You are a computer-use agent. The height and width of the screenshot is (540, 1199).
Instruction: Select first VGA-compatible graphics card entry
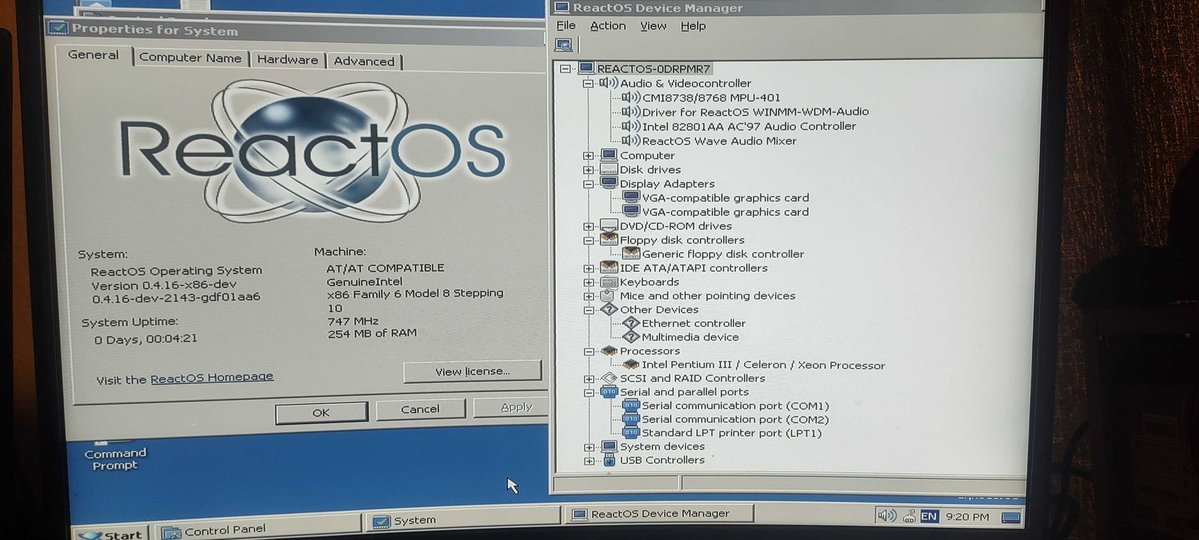pyautogui.click(x=725, y=197)
